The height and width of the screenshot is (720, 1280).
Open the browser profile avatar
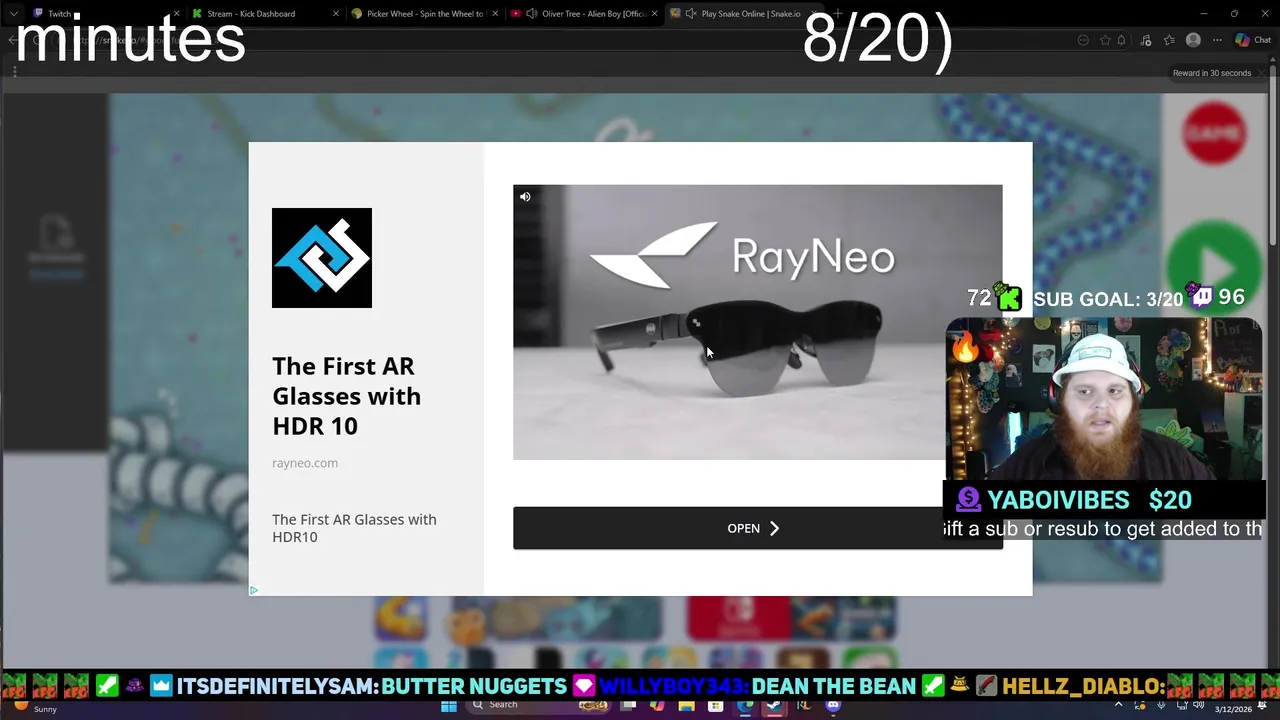[1193, 40]
